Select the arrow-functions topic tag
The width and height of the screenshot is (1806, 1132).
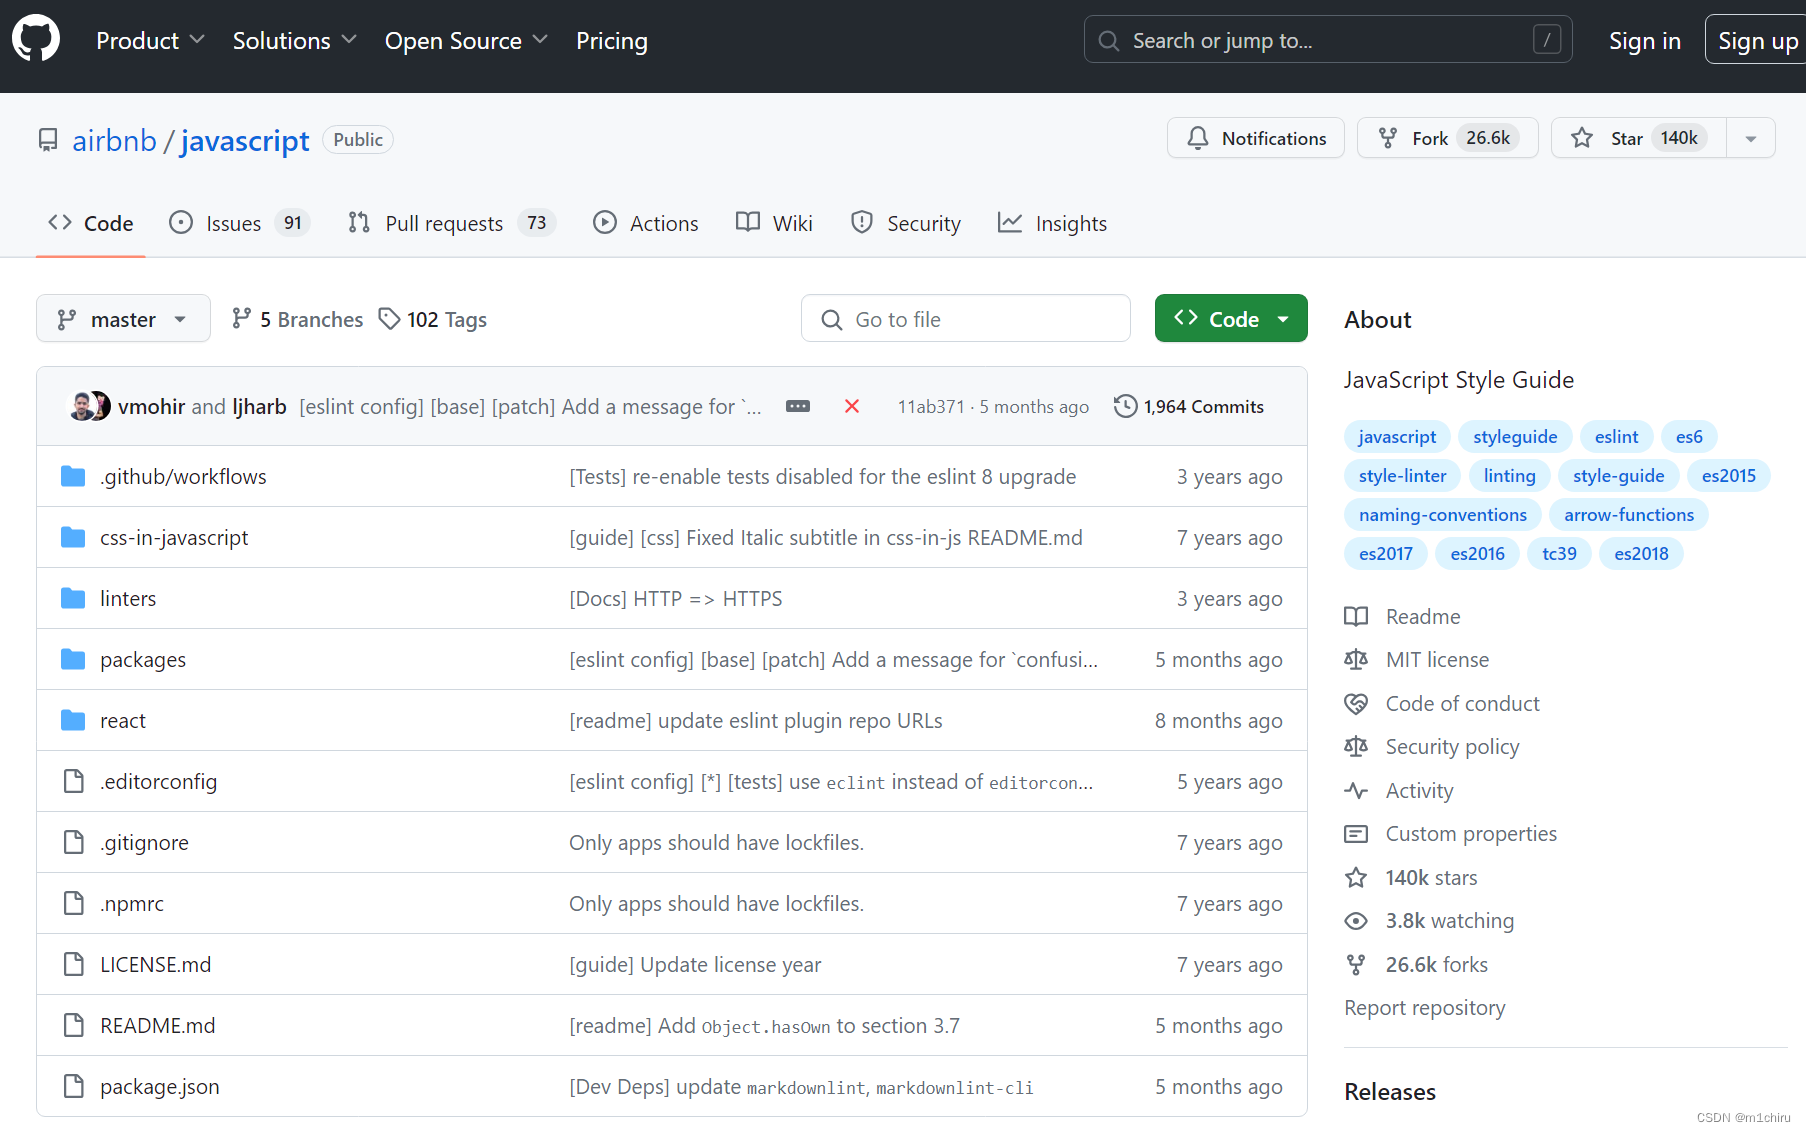pos(1629,514)
